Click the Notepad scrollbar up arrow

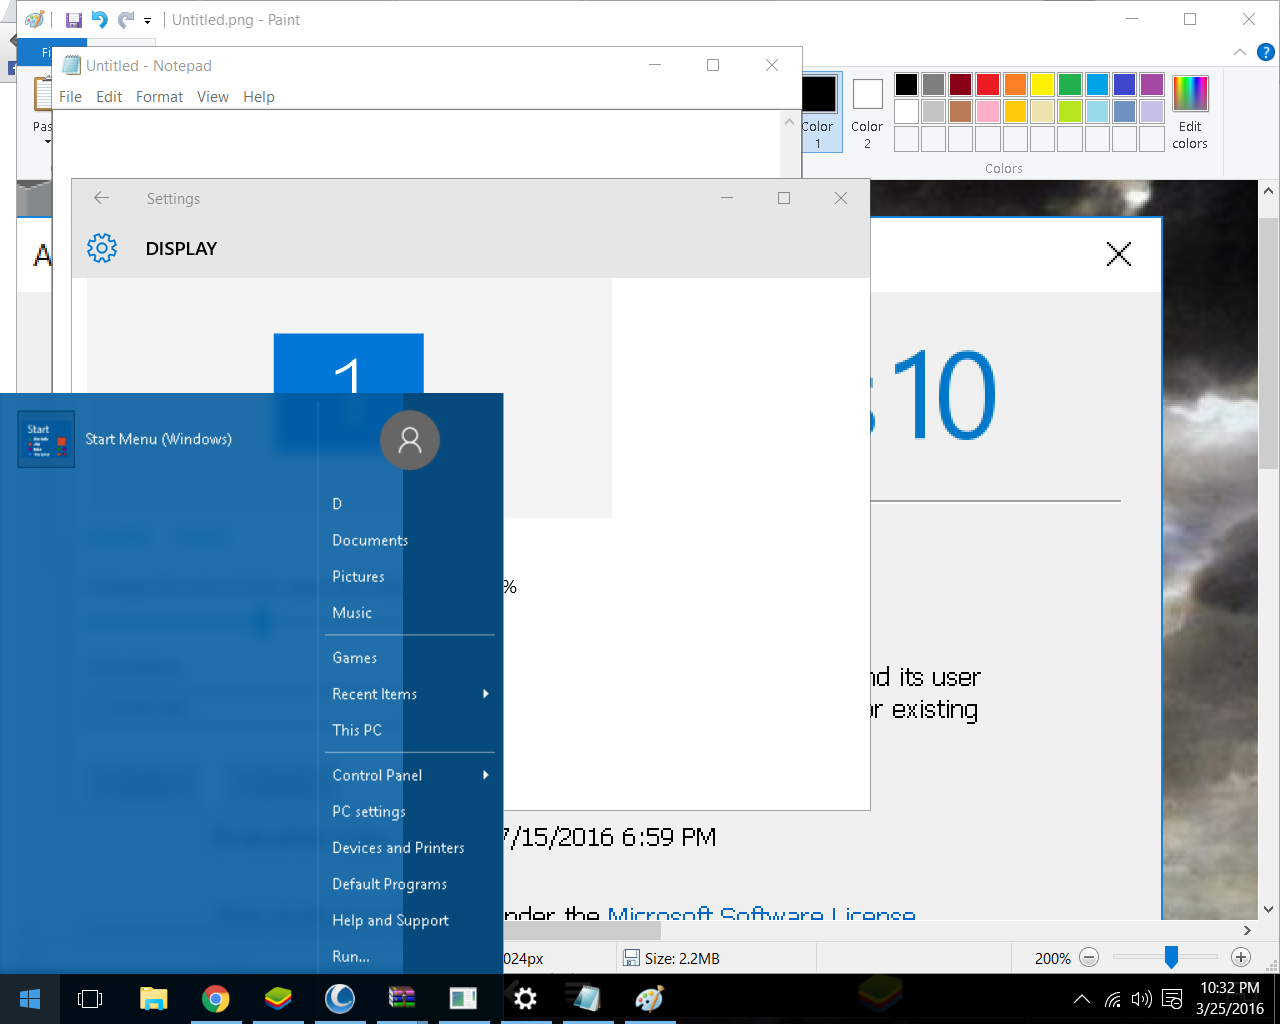click(789, 123)
